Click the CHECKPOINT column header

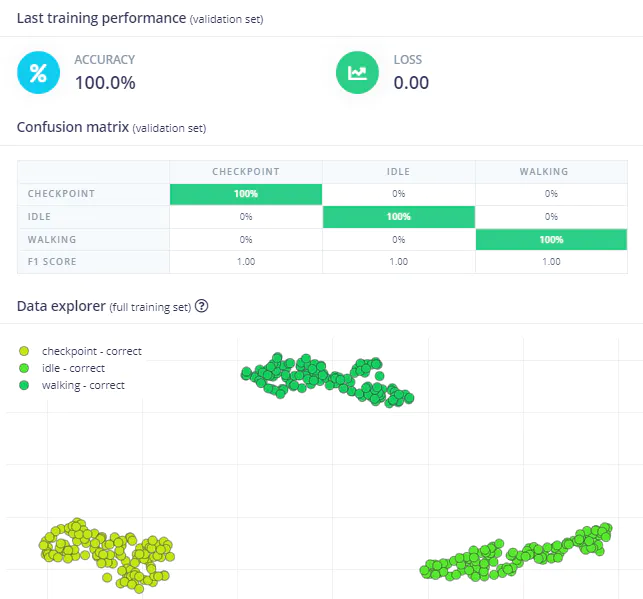(246, 171)
